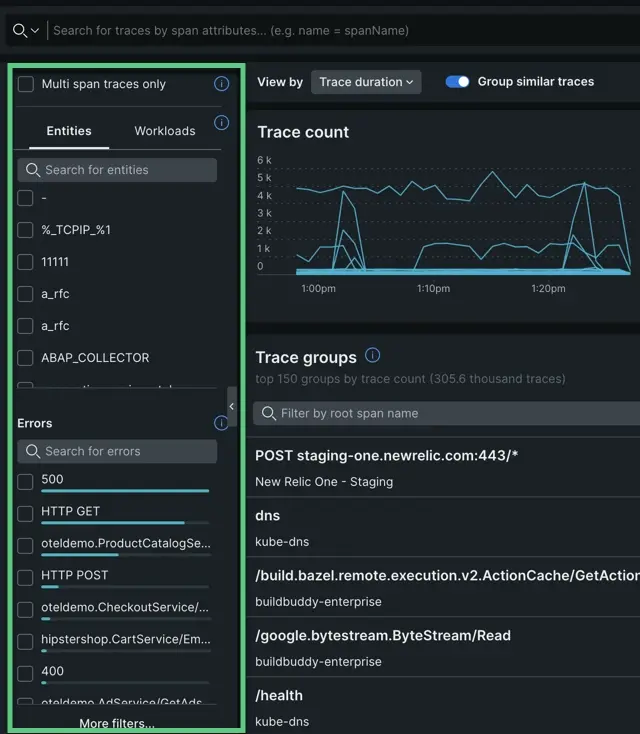Click the search magnifier icon in top bar
Viewport: 640px width, 734px height.
[19, 30]
